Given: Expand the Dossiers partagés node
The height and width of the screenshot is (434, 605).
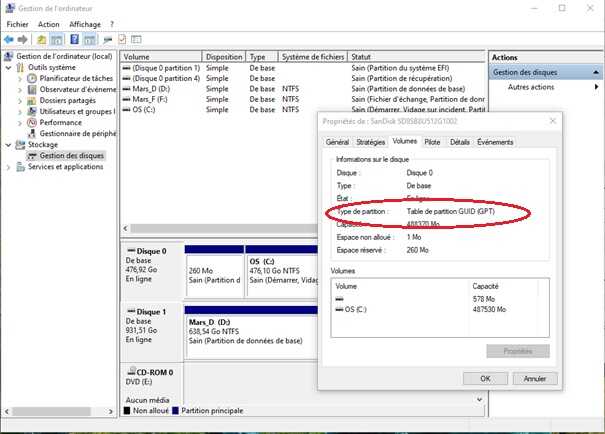Looking at the screenshot, I should click(x=20, y=101).
